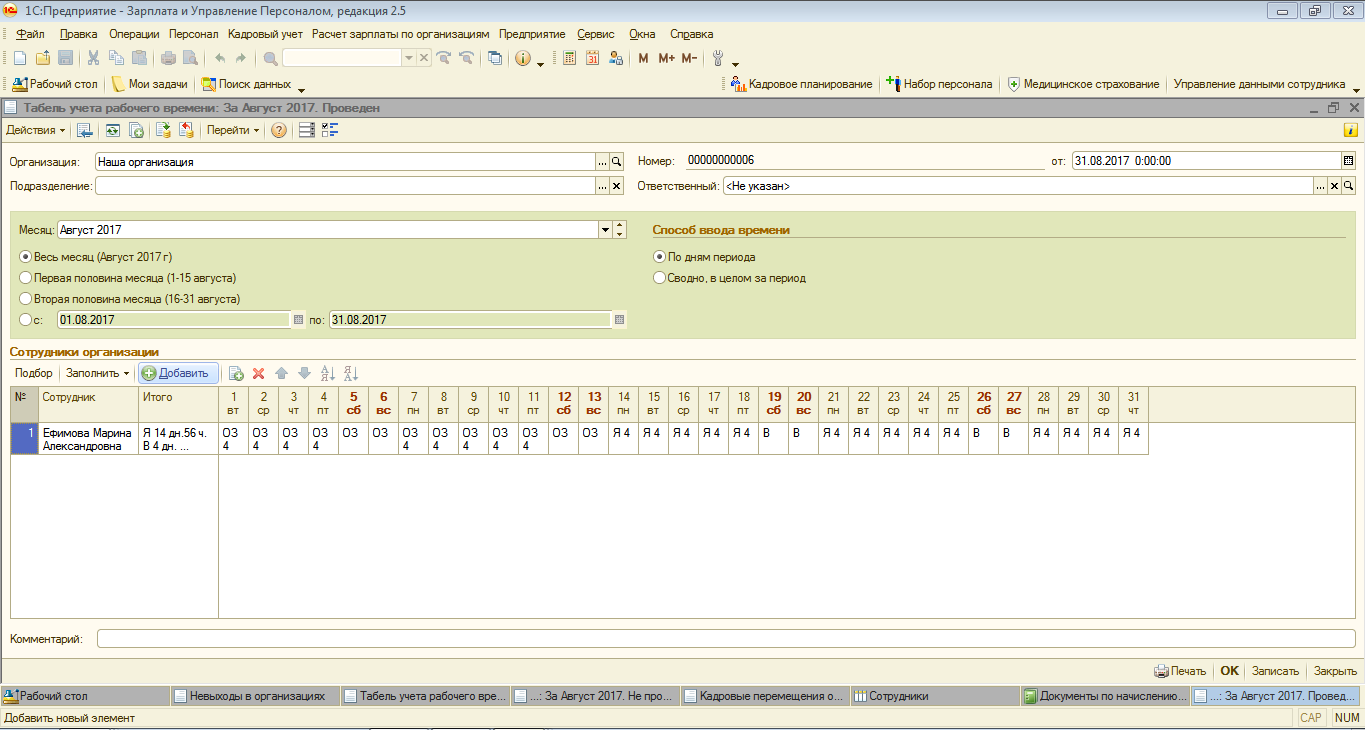
Task: Choose 'Сводно, в целом за период' option
Action: (659, 278)
